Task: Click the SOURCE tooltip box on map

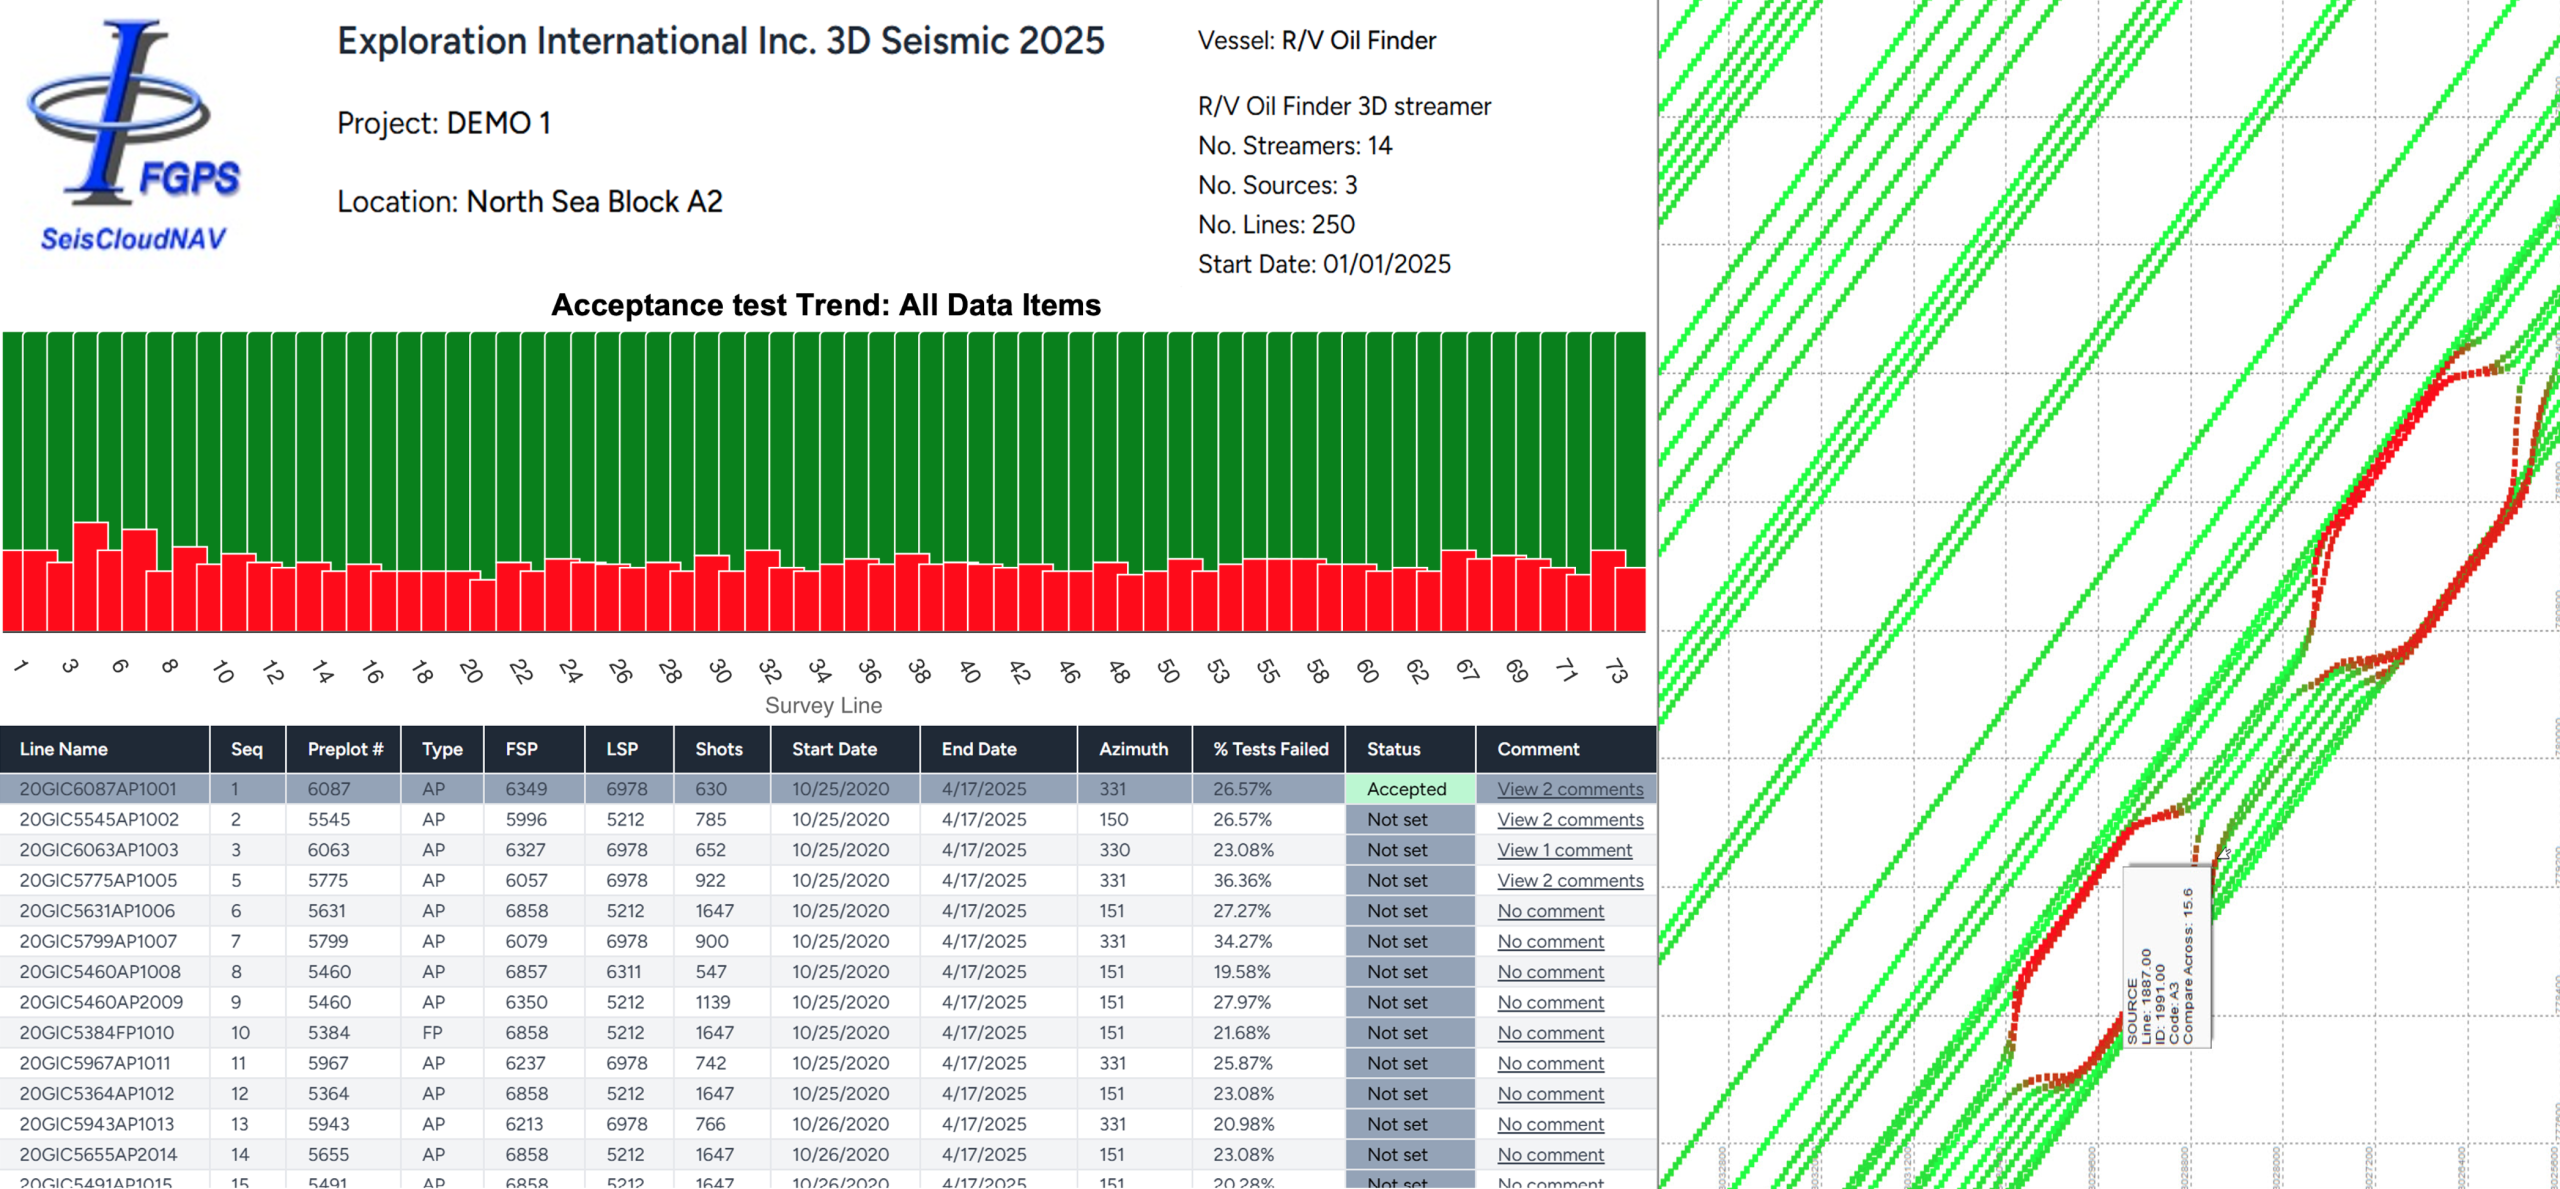Action: click(2166, 958)
